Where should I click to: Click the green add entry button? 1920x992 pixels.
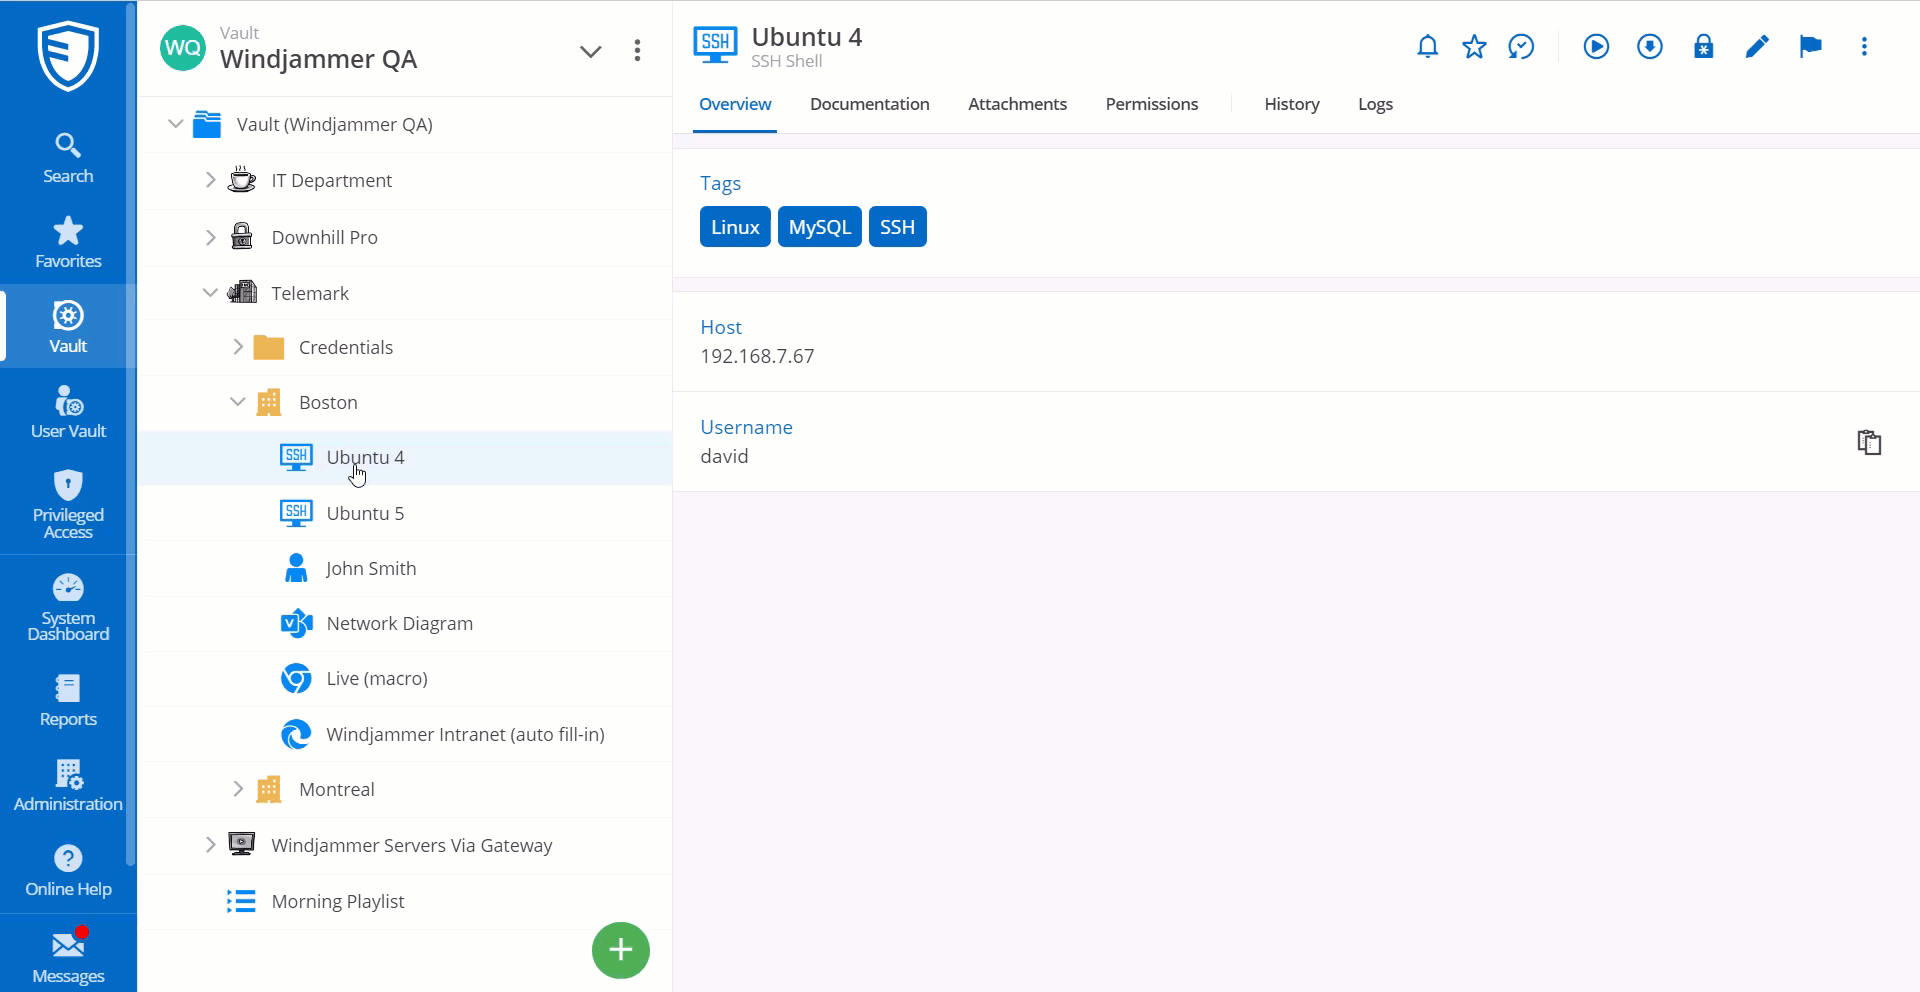point(620,950)
